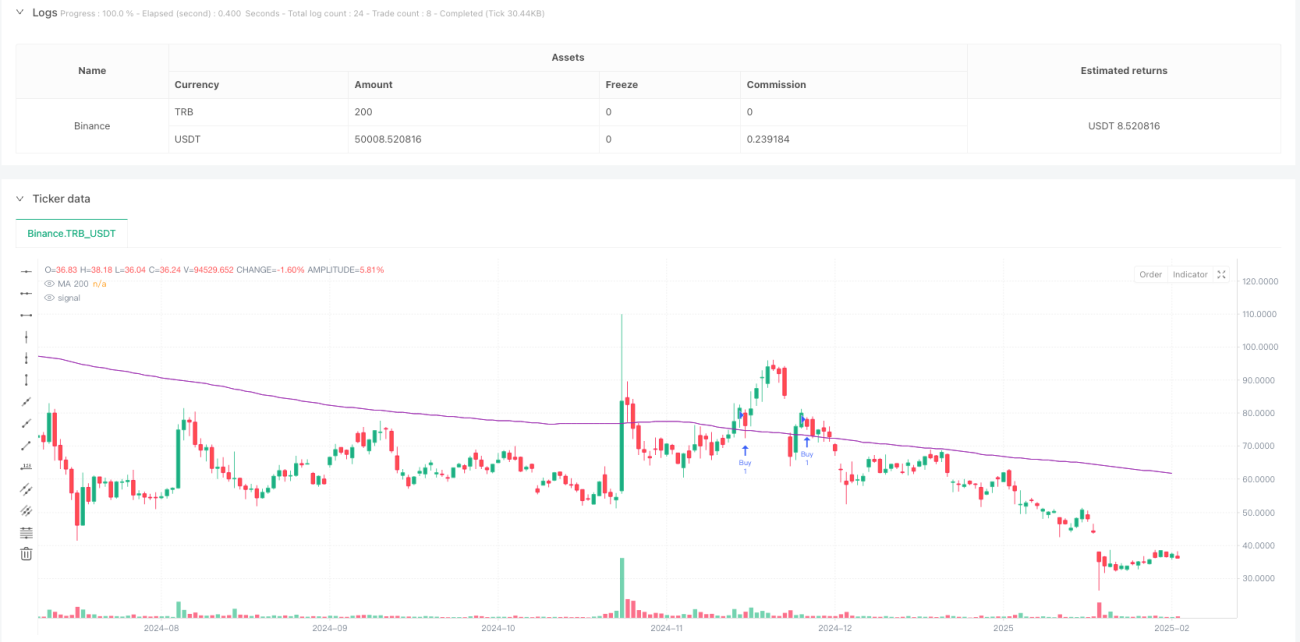1300x642 pixels.
Task: Select the price line drawing tool
Action: click(x=26, y=466)
